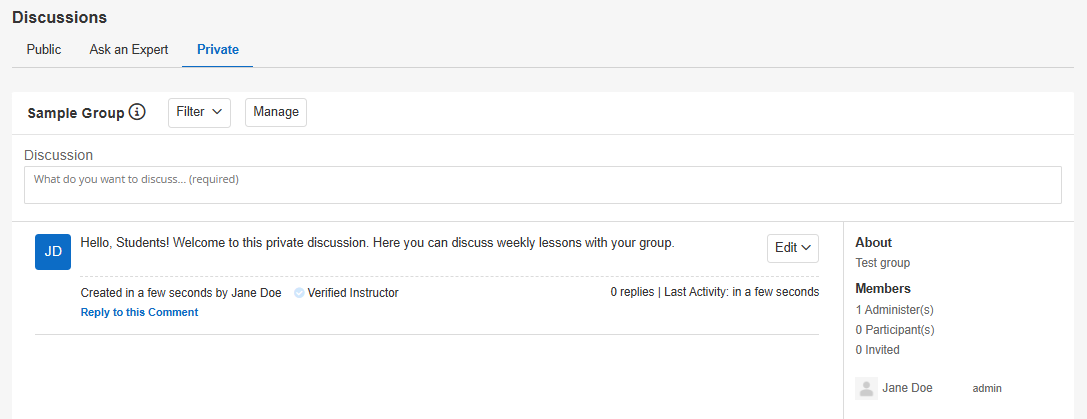Click the 0 replies count text
This screenshot has width=1087, height=419.
pos(632,292)
